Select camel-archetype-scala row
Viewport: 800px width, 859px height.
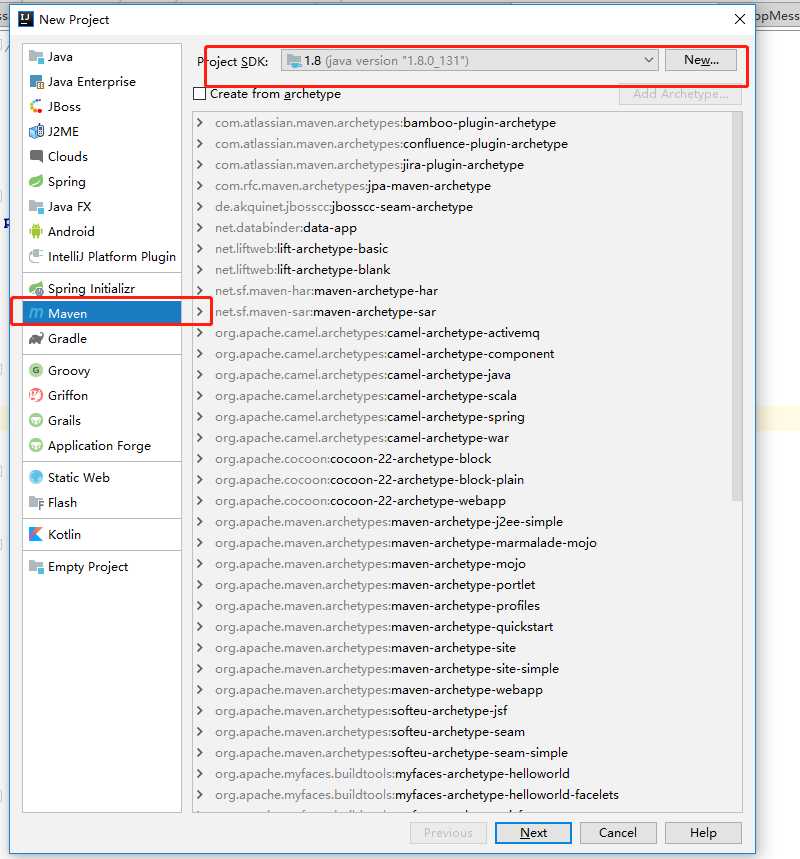[x=463, y=396]
